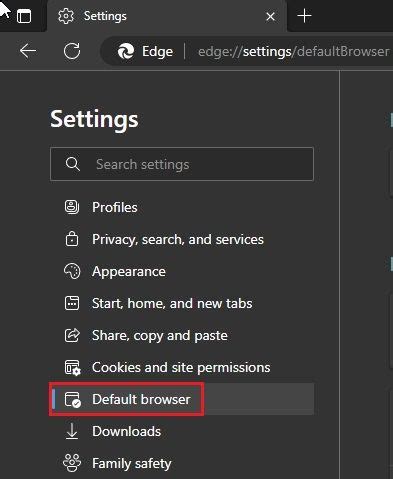Click the Profiles sidebar icon
Image resolution: width=393 pixels, height=479 pixels.
pos(72,207)
